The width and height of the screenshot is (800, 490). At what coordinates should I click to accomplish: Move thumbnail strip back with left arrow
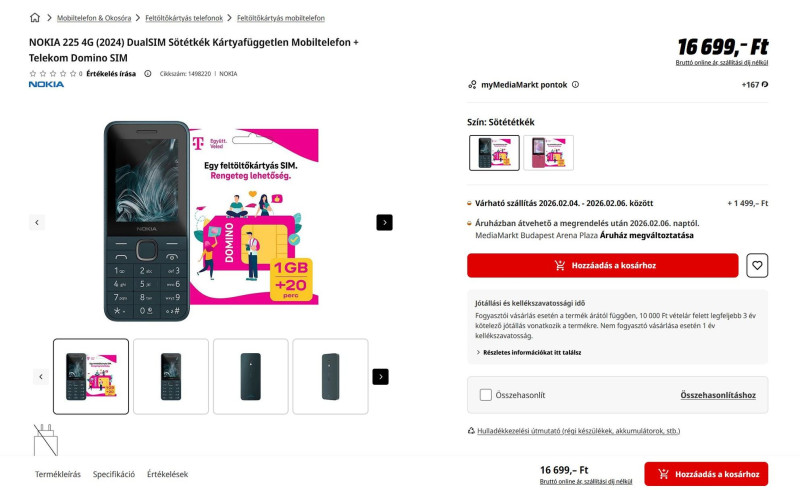[x=41, y=377]
